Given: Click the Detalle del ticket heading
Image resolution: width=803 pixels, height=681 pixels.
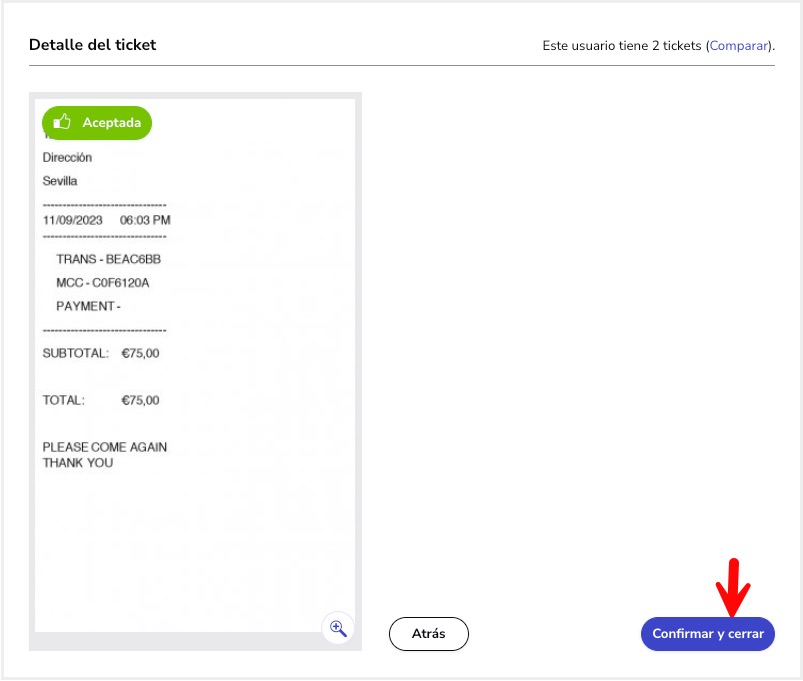Looking at the screenshot, I should click(92, 45).
